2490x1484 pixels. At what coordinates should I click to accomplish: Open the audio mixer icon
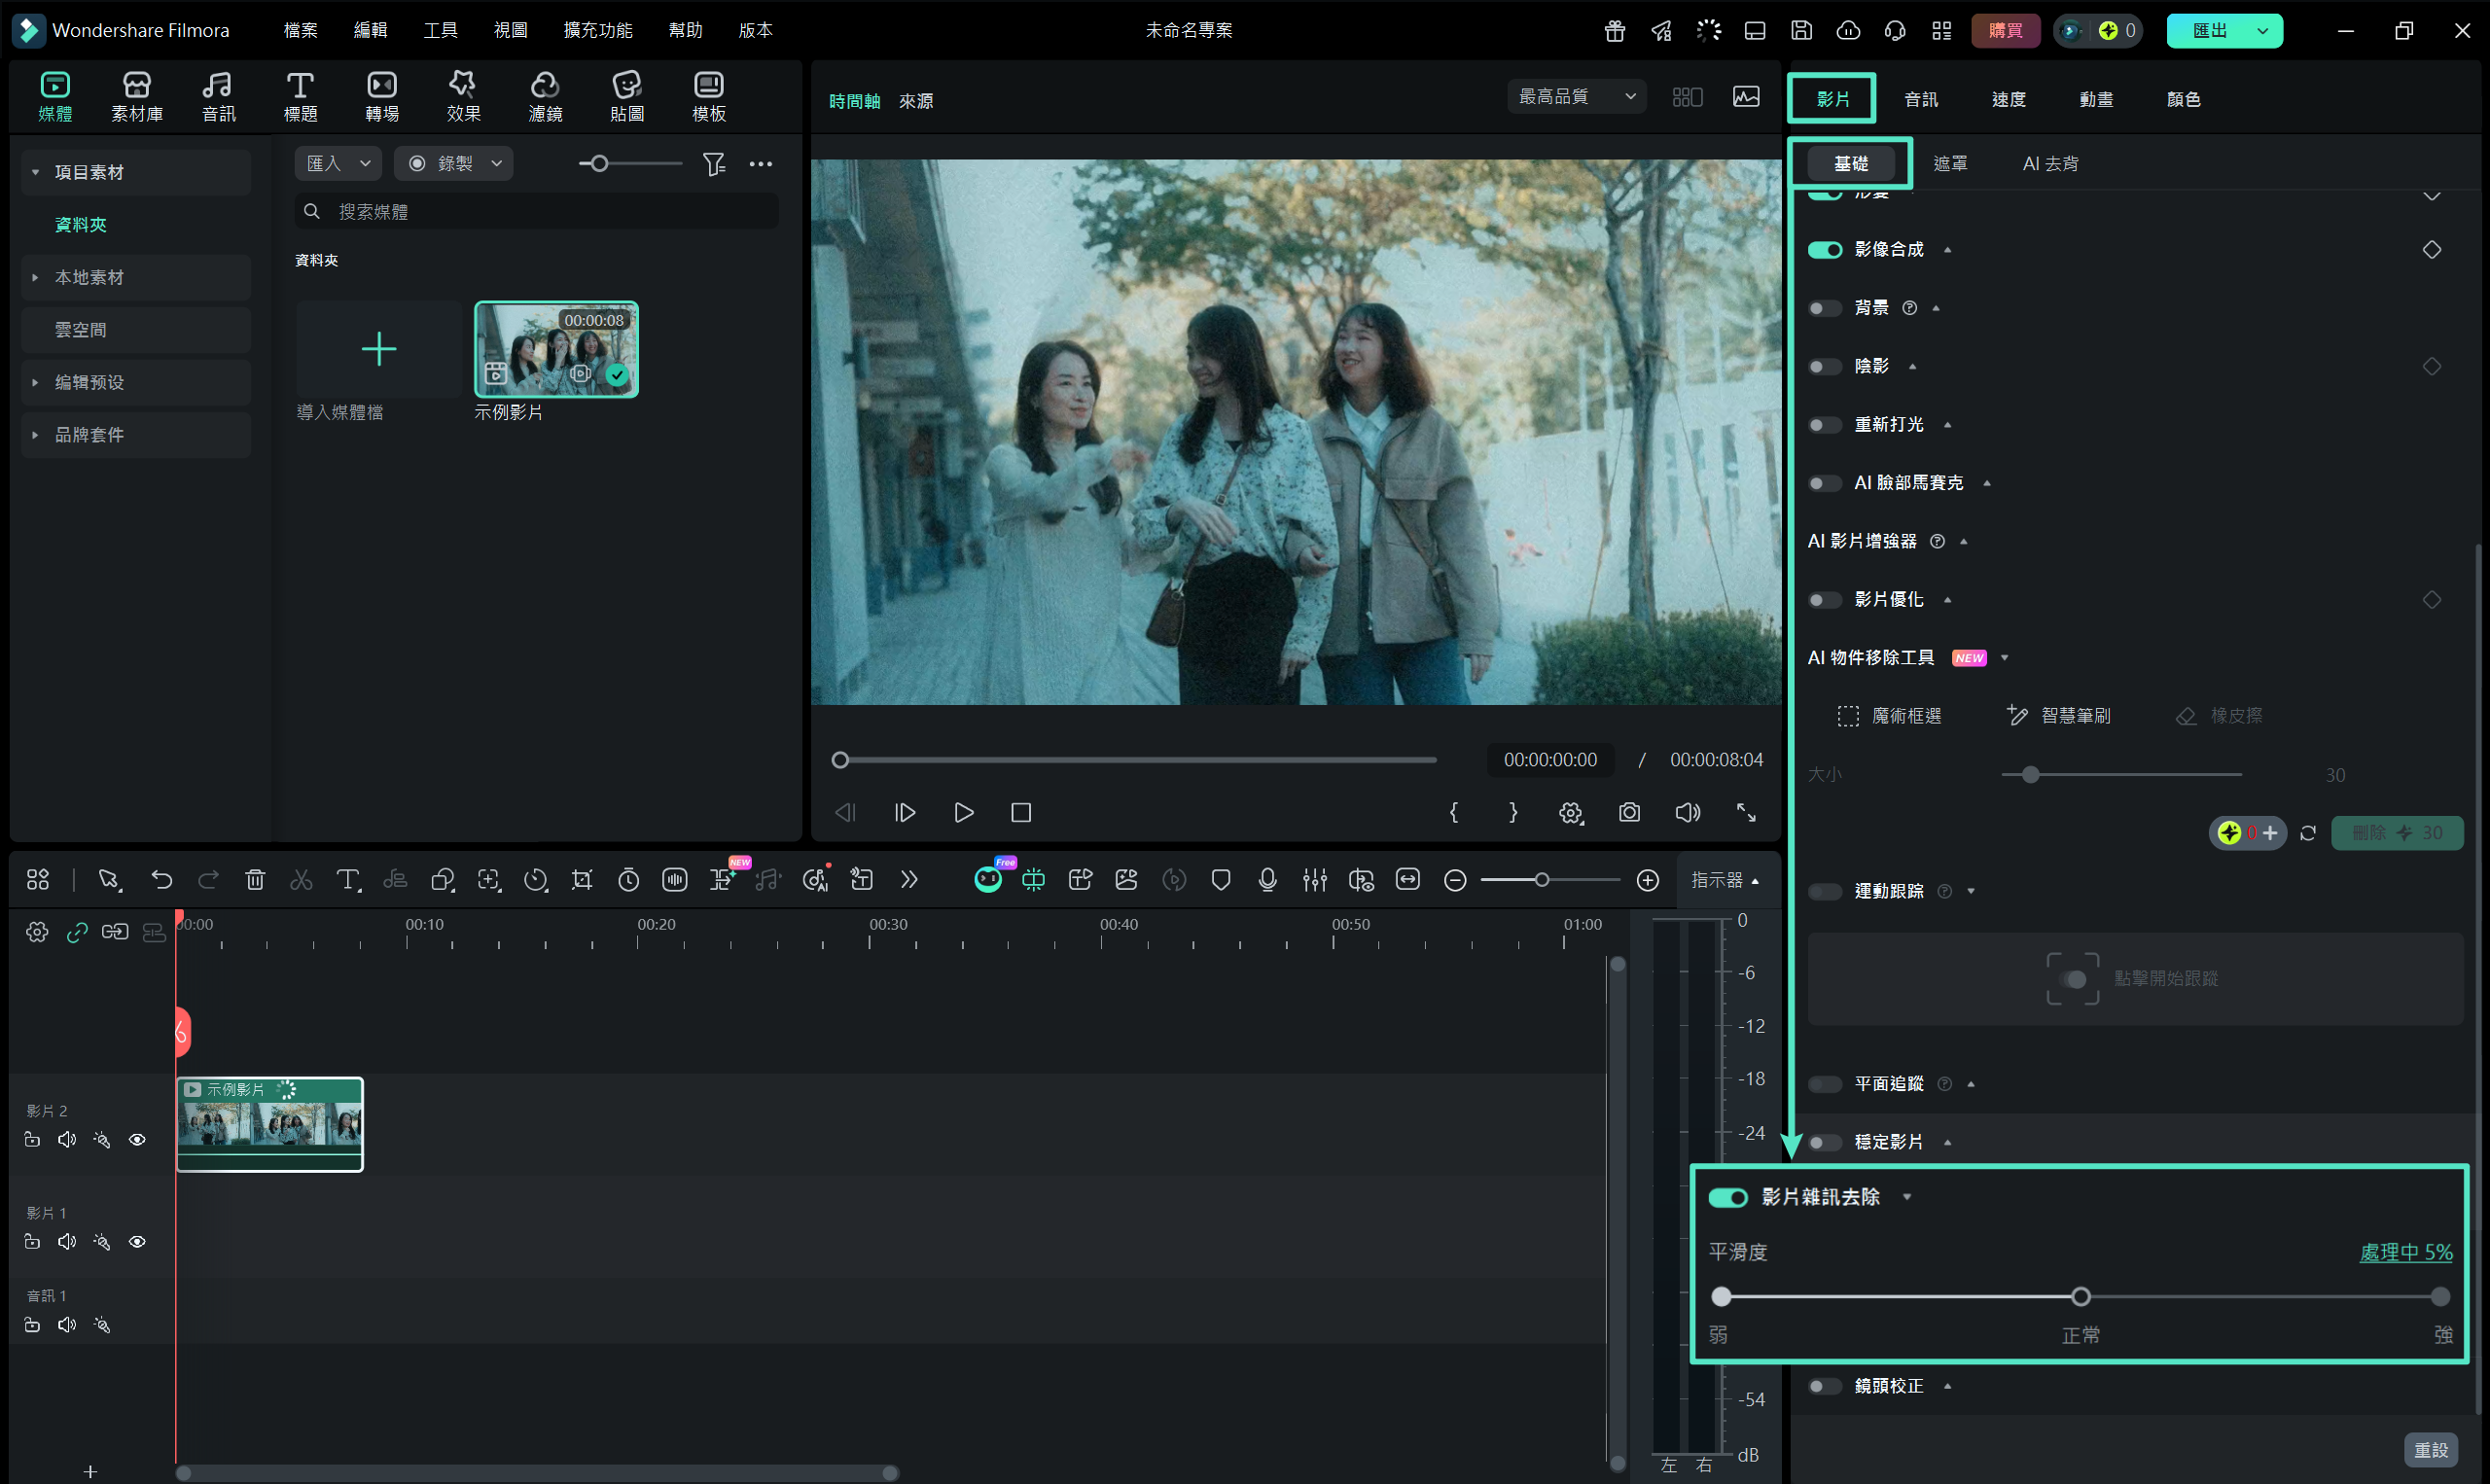(x=1314, y=880)
